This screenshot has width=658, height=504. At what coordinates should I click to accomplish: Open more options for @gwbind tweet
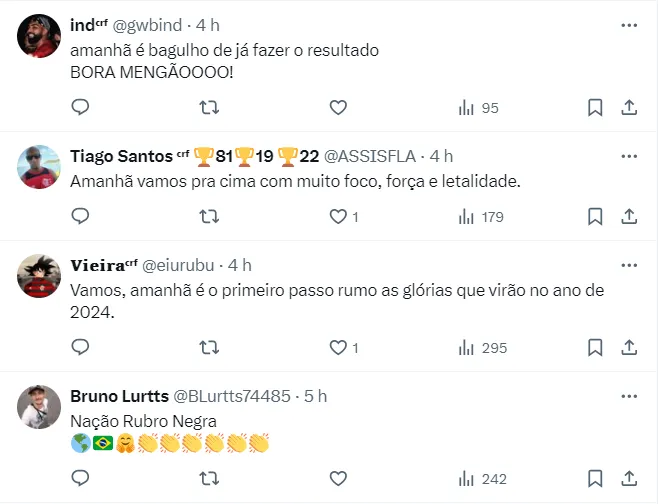click(629, 25)
